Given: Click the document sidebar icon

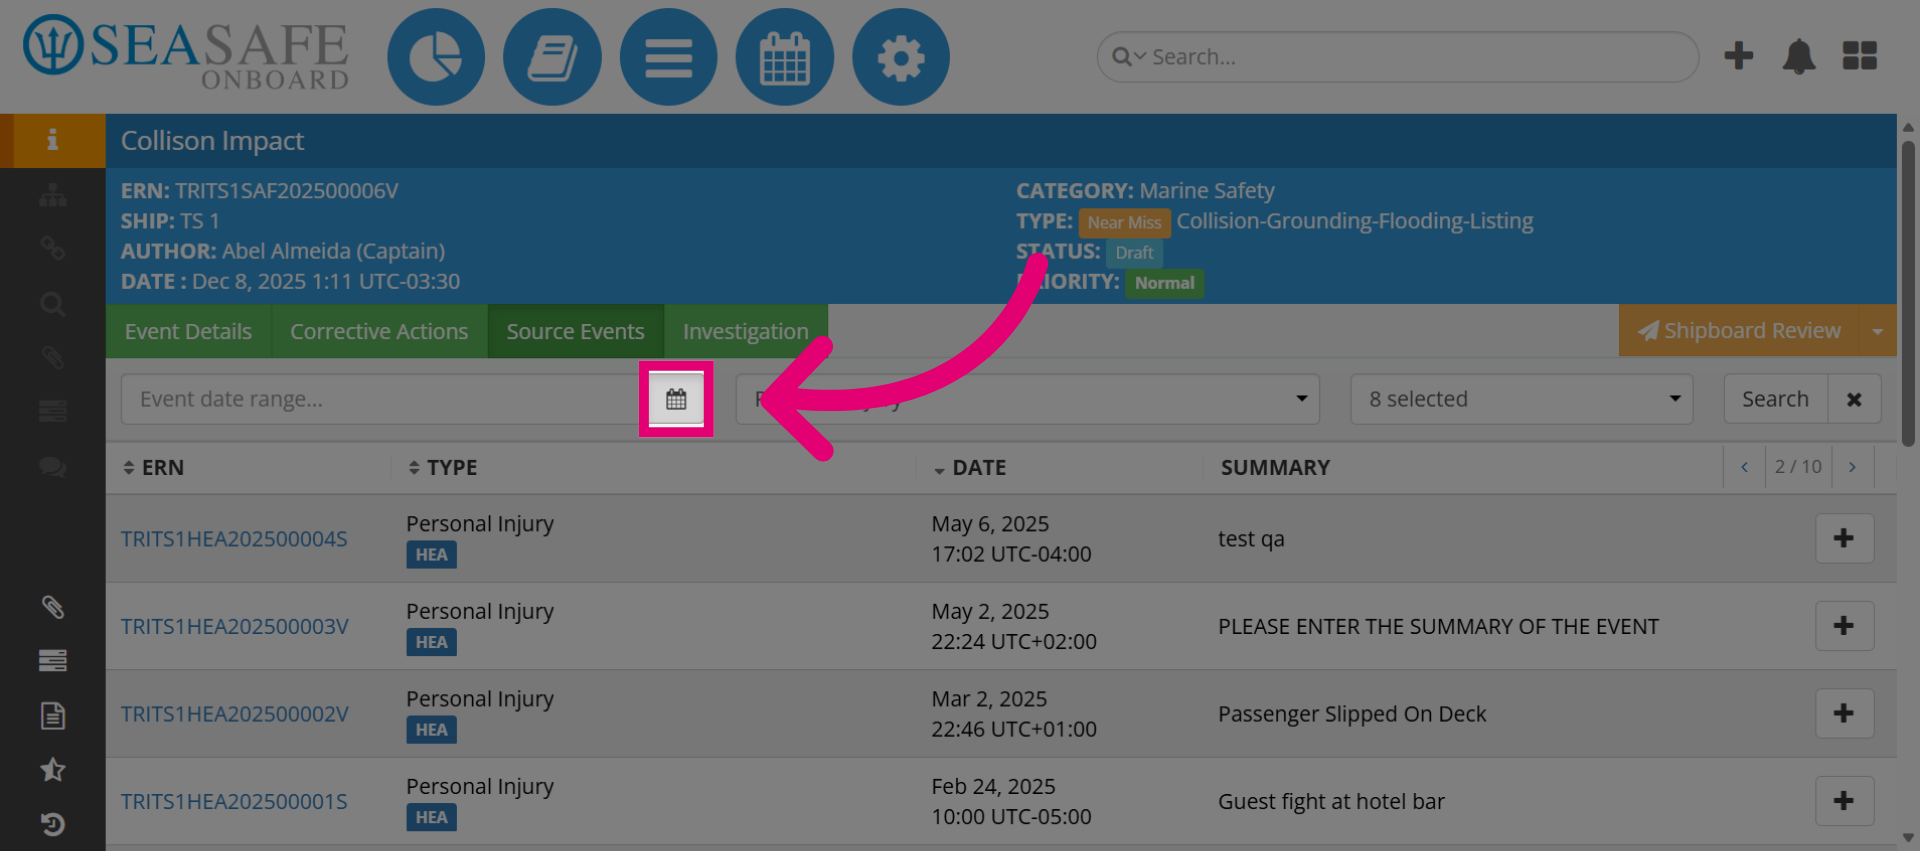Looking at the screenshot, I should coord(52,715).
